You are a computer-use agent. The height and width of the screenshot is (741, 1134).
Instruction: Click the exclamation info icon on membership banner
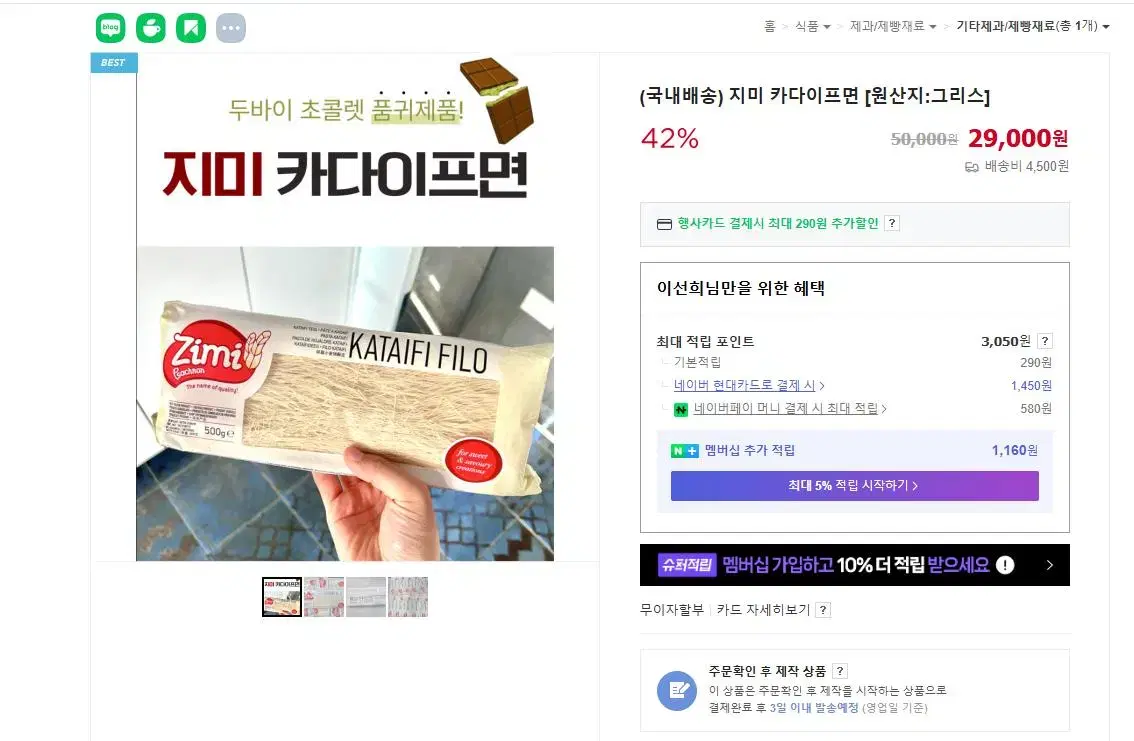[1005, 565]
